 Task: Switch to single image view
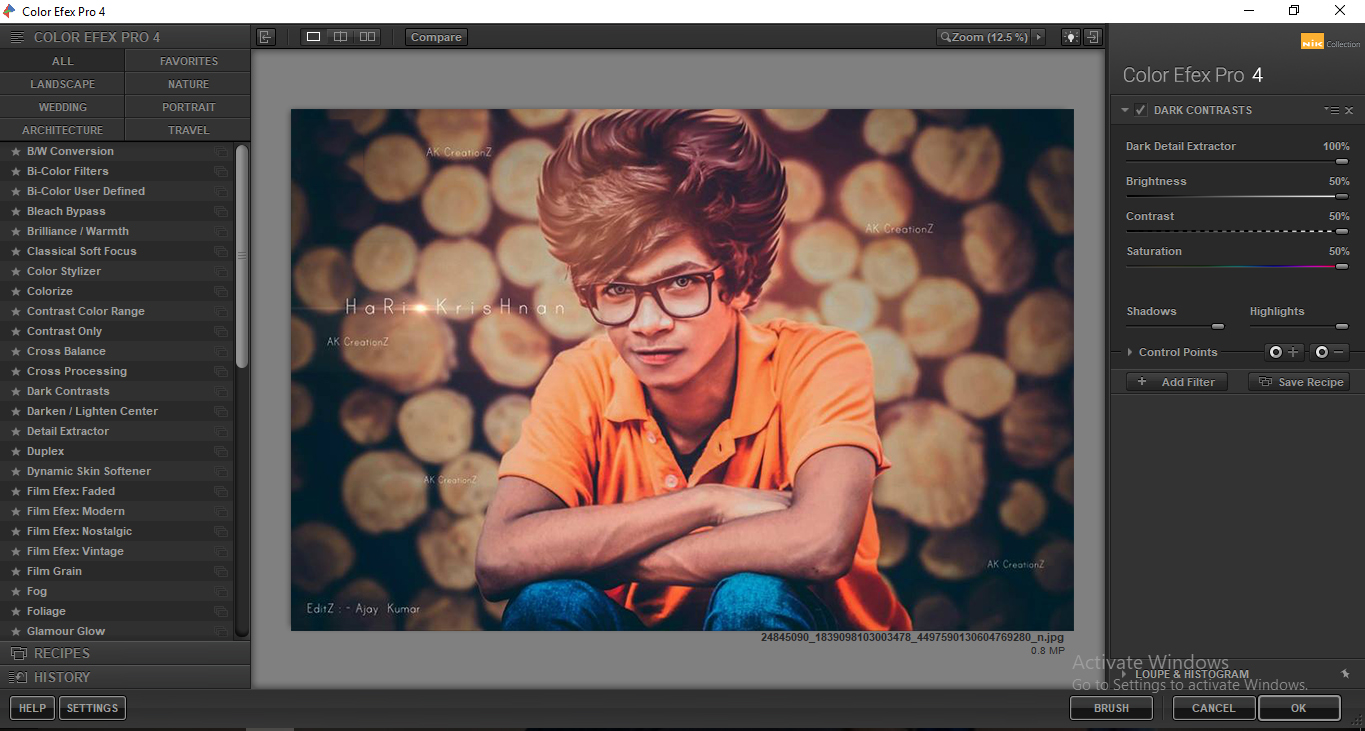(313, 37)
